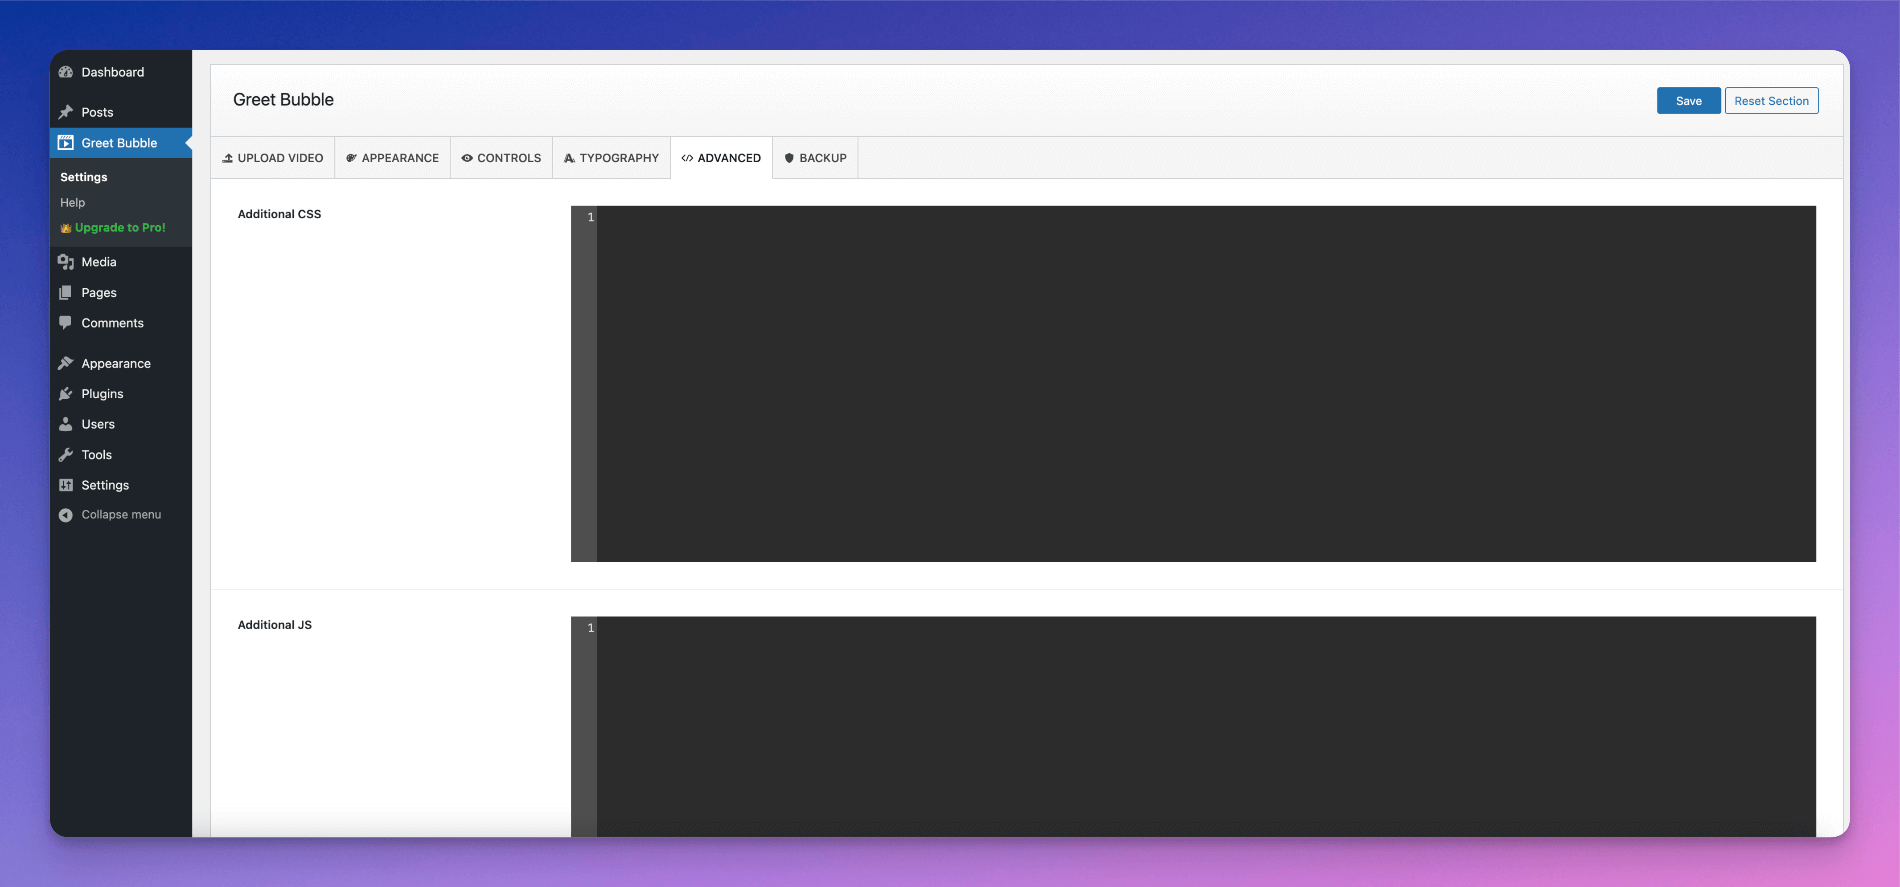Click the Appearance paintbrush icon
Viewport: 1900px width, 887px height.
[66, 363]
